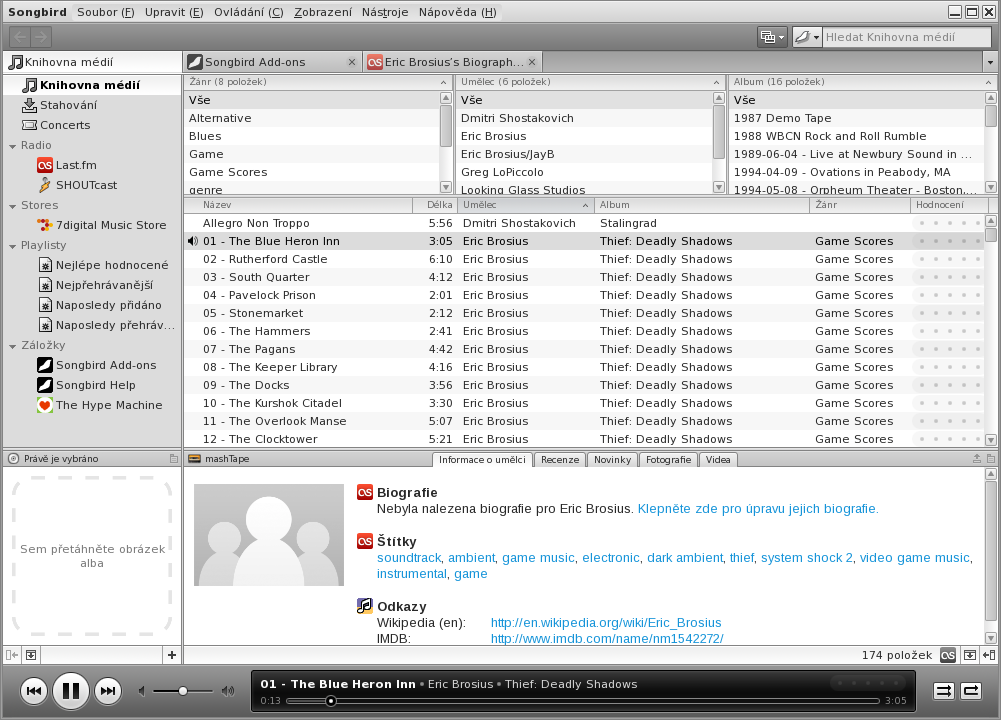Click the link to edit the biography
This screenshot has width=1001, height=720.
click(758, 509)
